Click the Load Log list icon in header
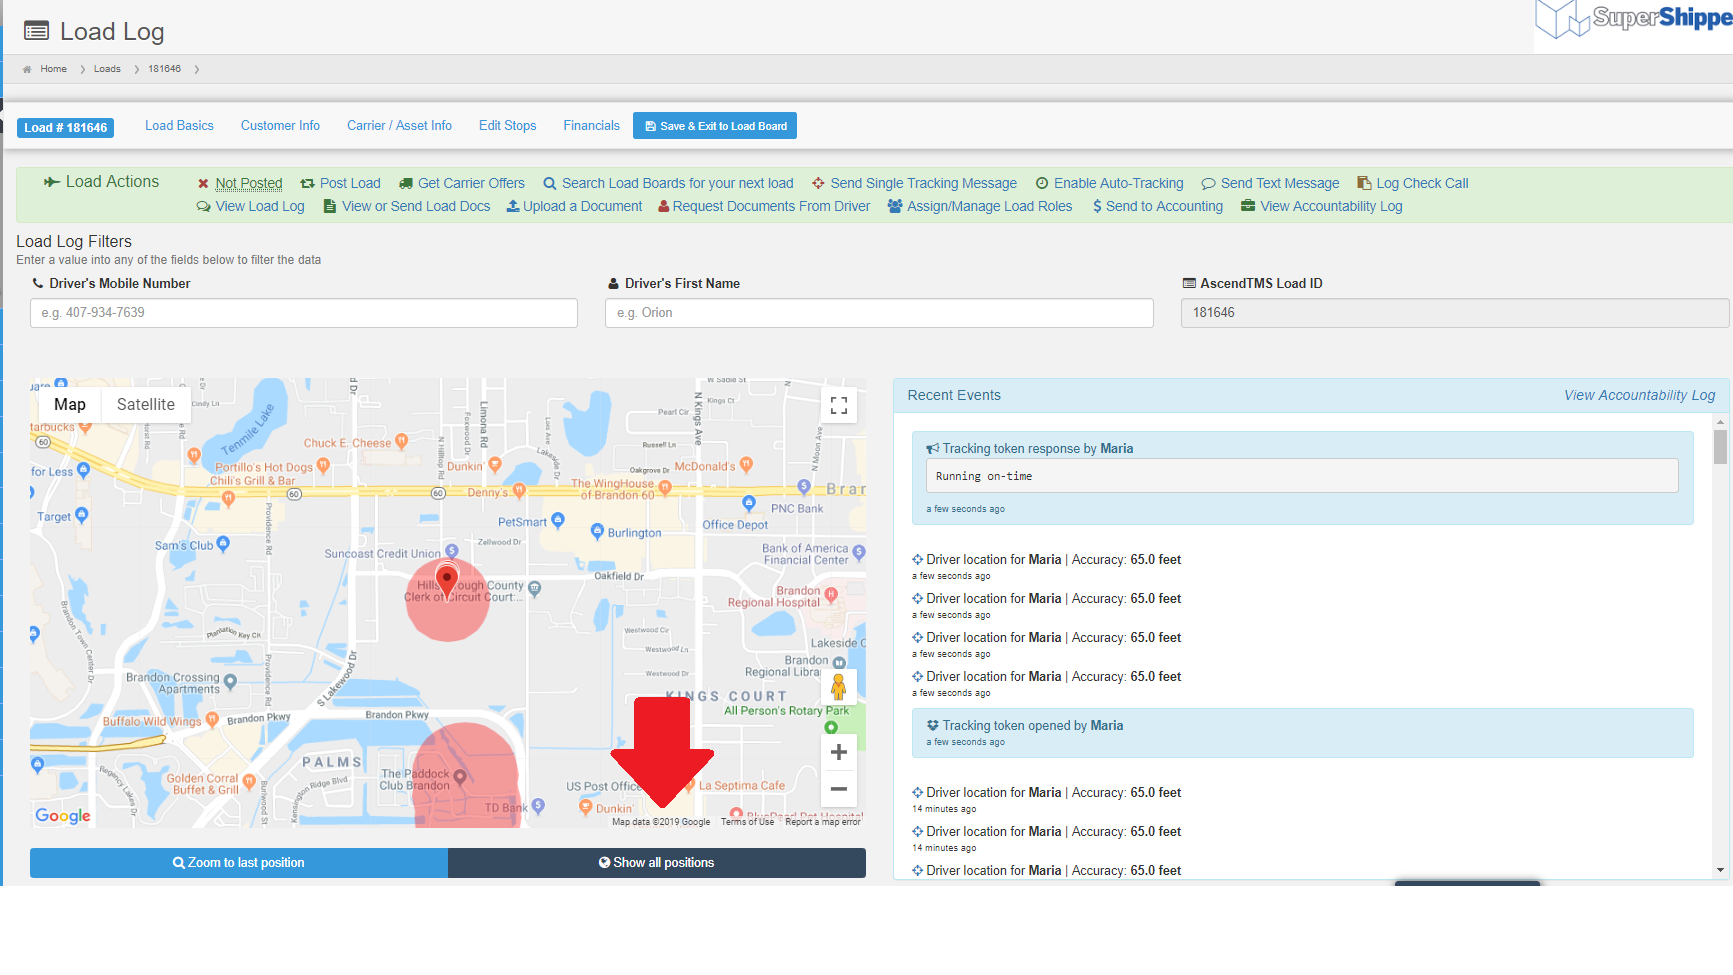The image size is (1733, 975). point(36,31)
